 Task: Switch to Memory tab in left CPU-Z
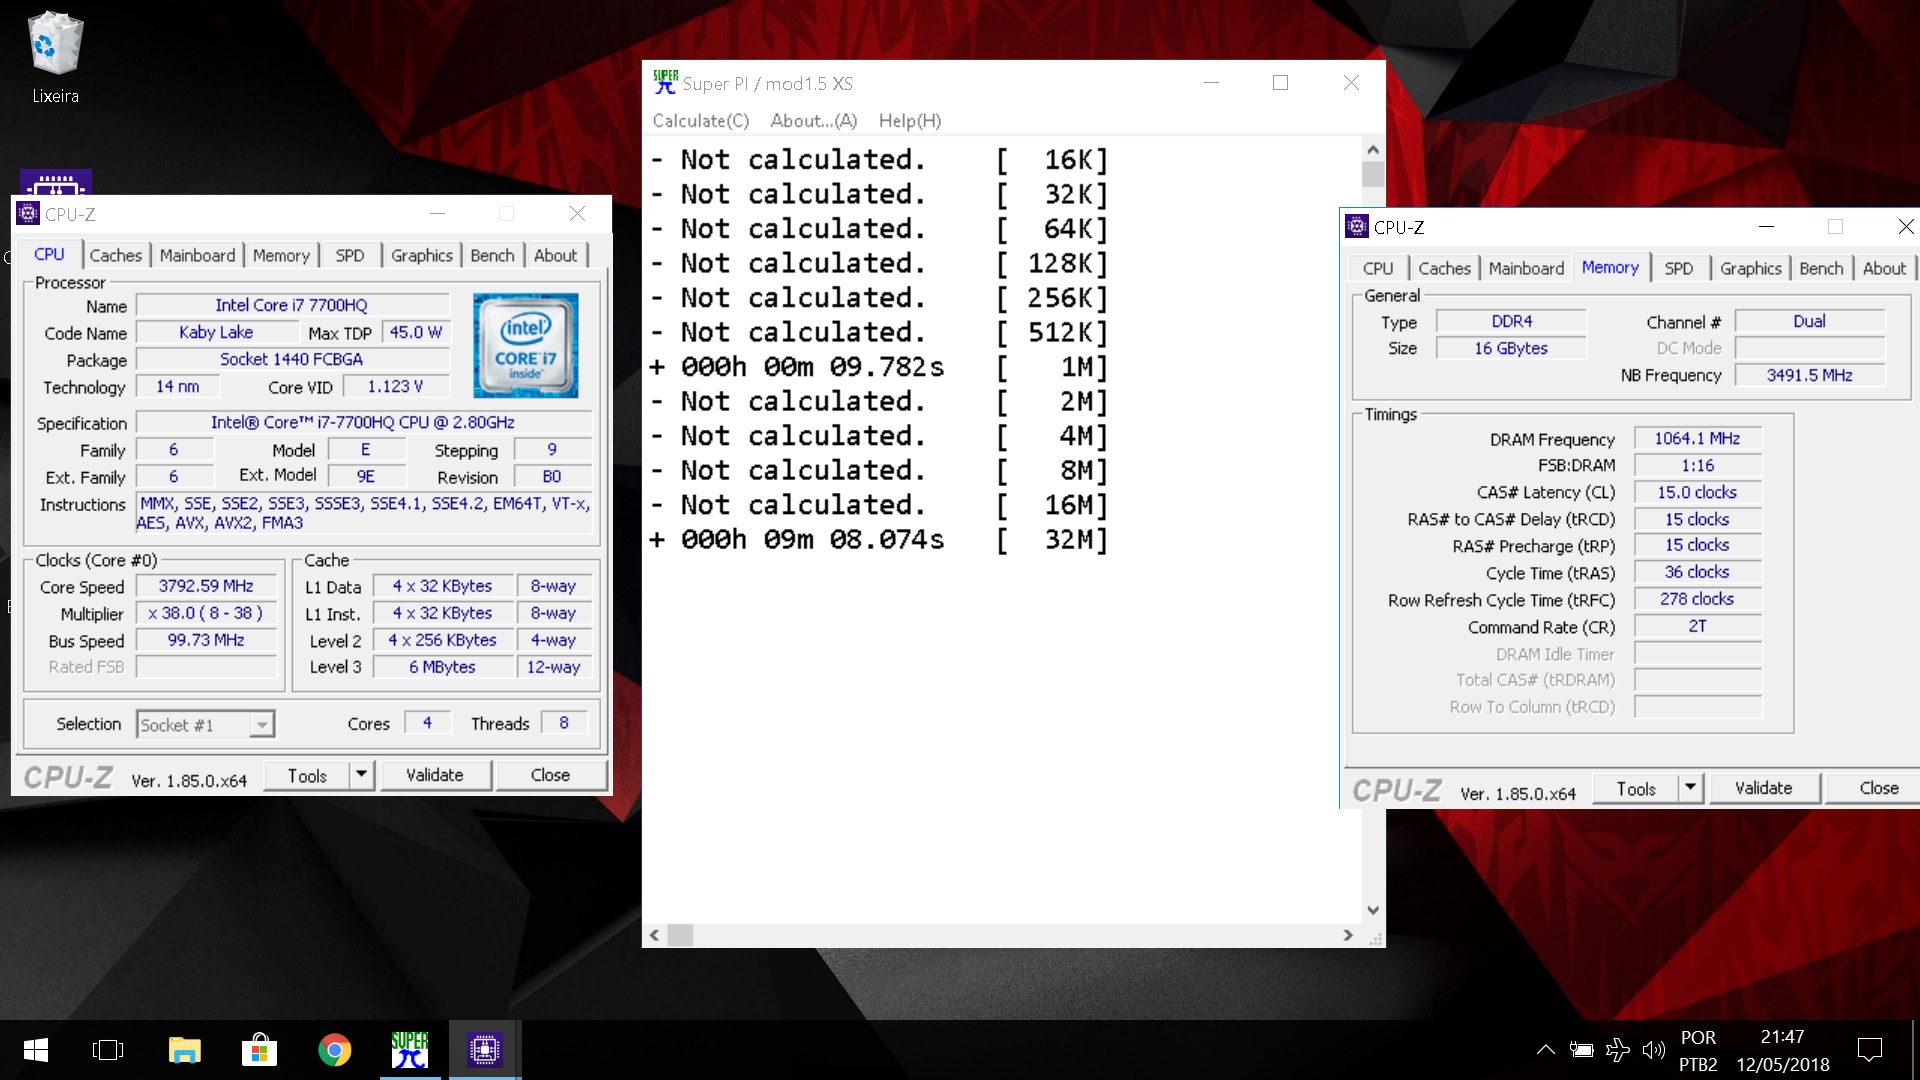(281, 255)
